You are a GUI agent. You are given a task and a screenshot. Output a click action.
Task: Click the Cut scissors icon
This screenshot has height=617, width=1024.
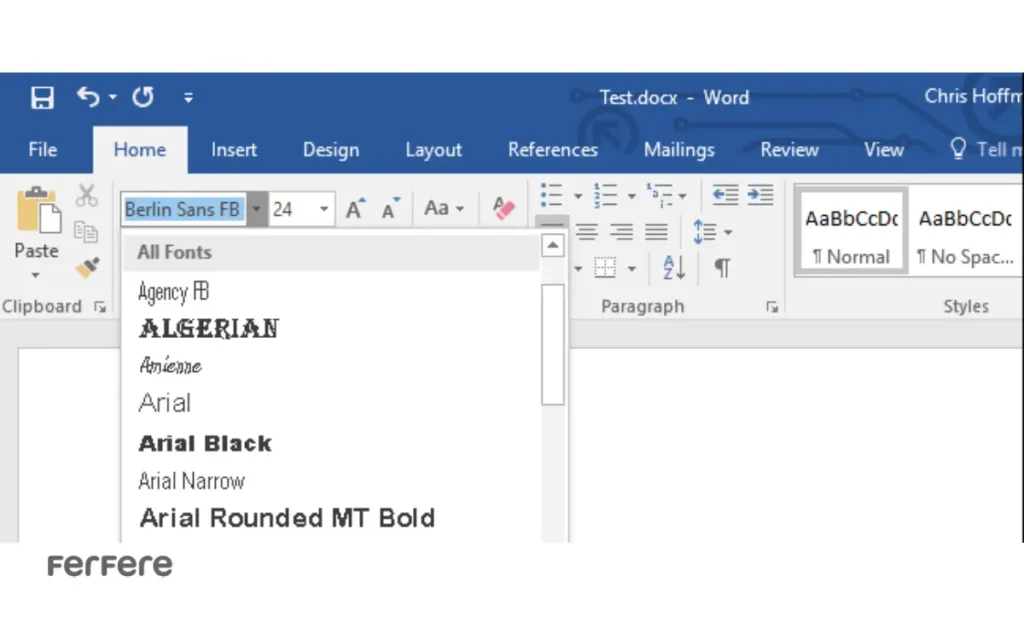coord(87,195)
